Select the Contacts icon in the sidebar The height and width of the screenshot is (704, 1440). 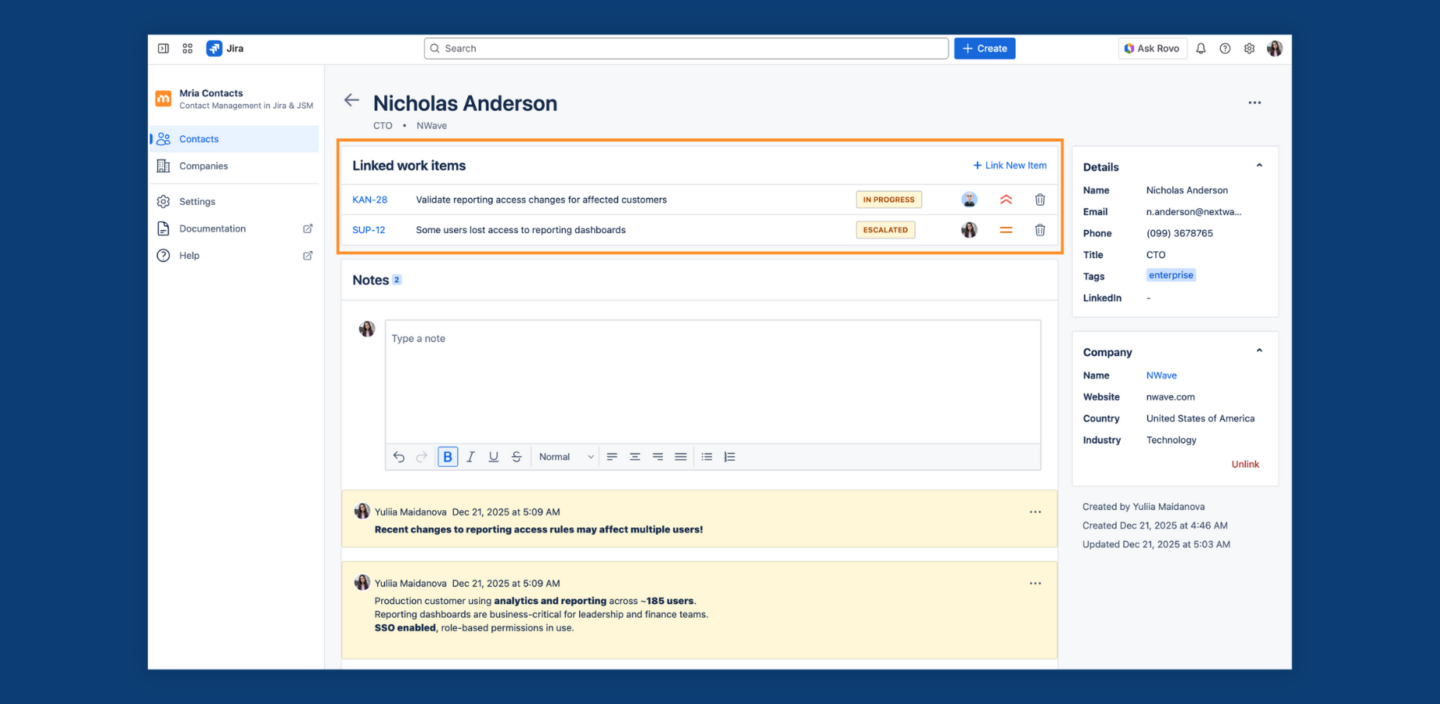(x=162, y=139)
